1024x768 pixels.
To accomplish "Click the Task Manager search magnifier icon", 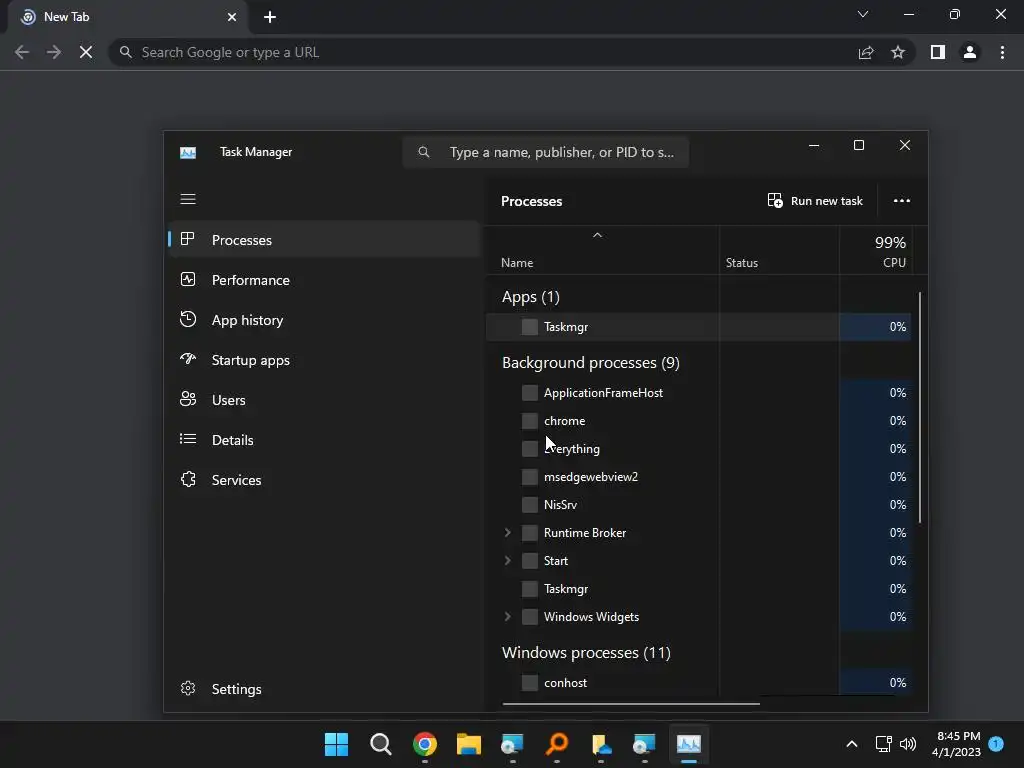I will (x=424, y=152).
